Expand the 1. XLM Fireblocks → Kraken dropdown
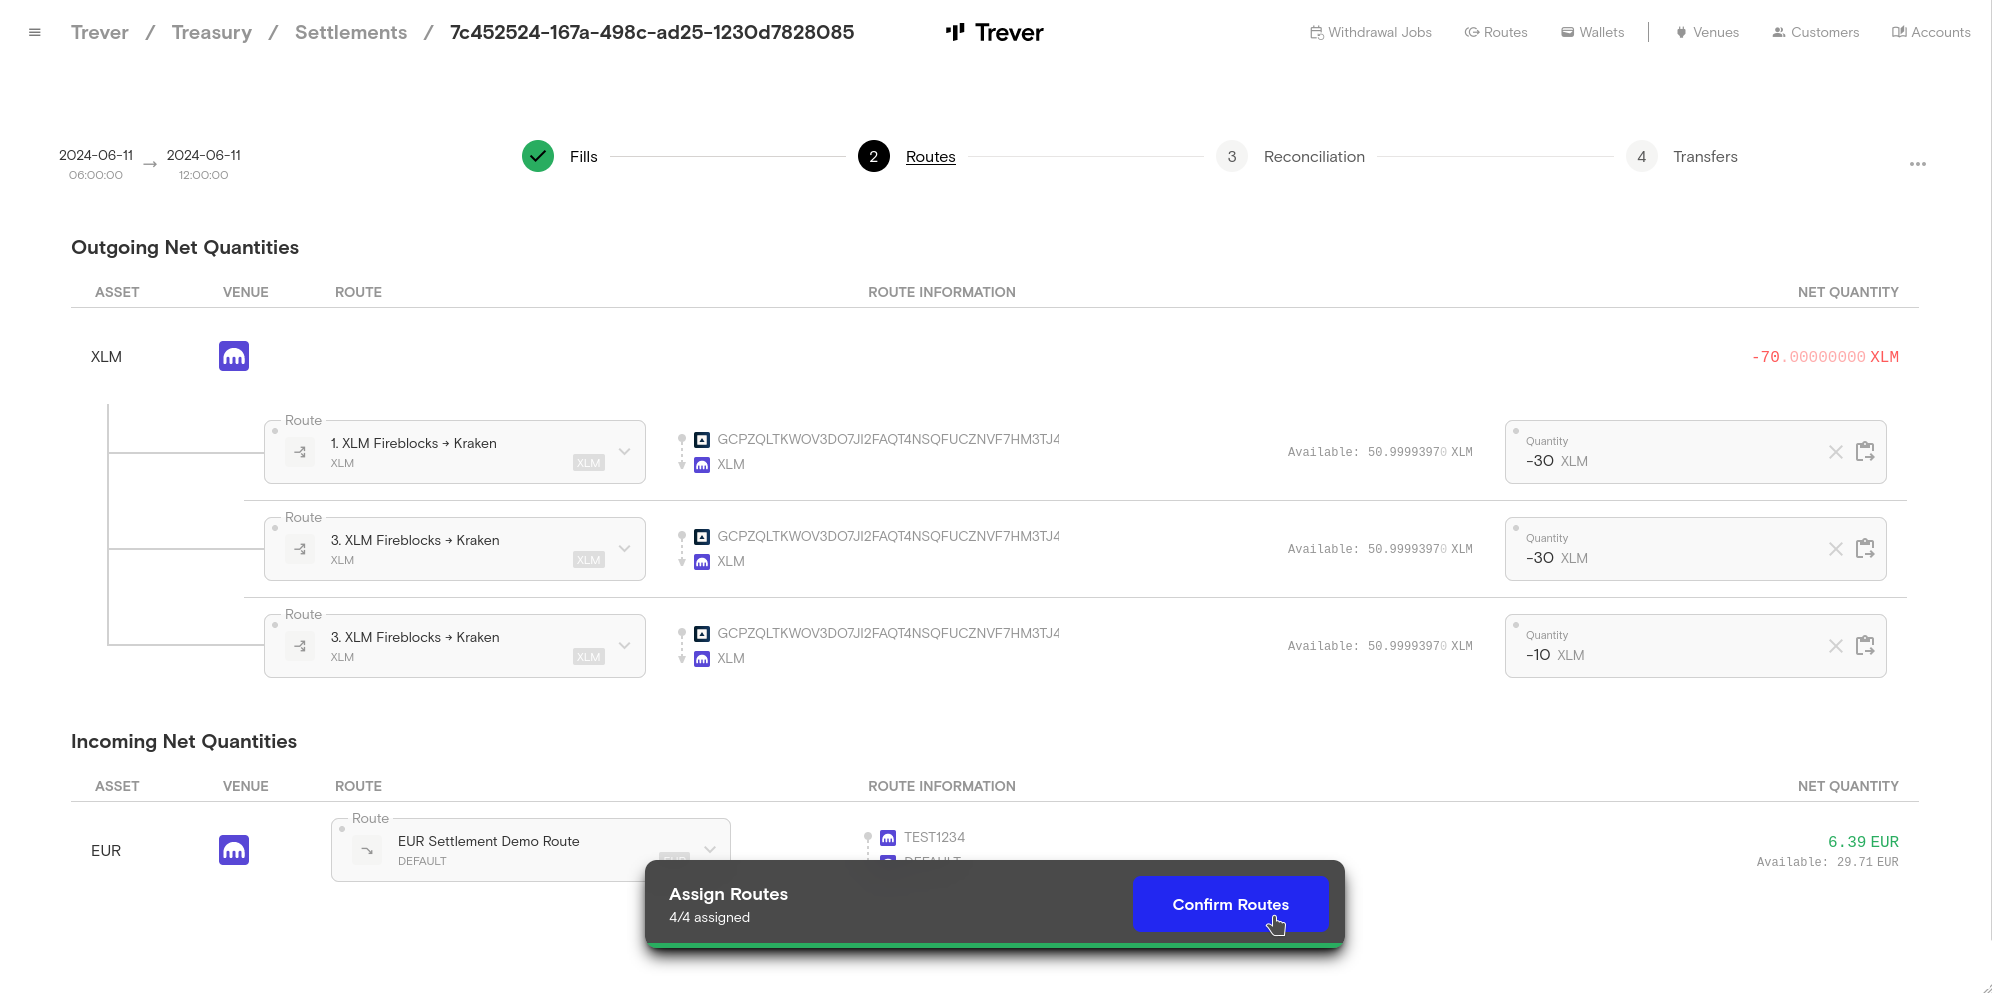This screenshot has width=1992, height=993. coord(624,452)
